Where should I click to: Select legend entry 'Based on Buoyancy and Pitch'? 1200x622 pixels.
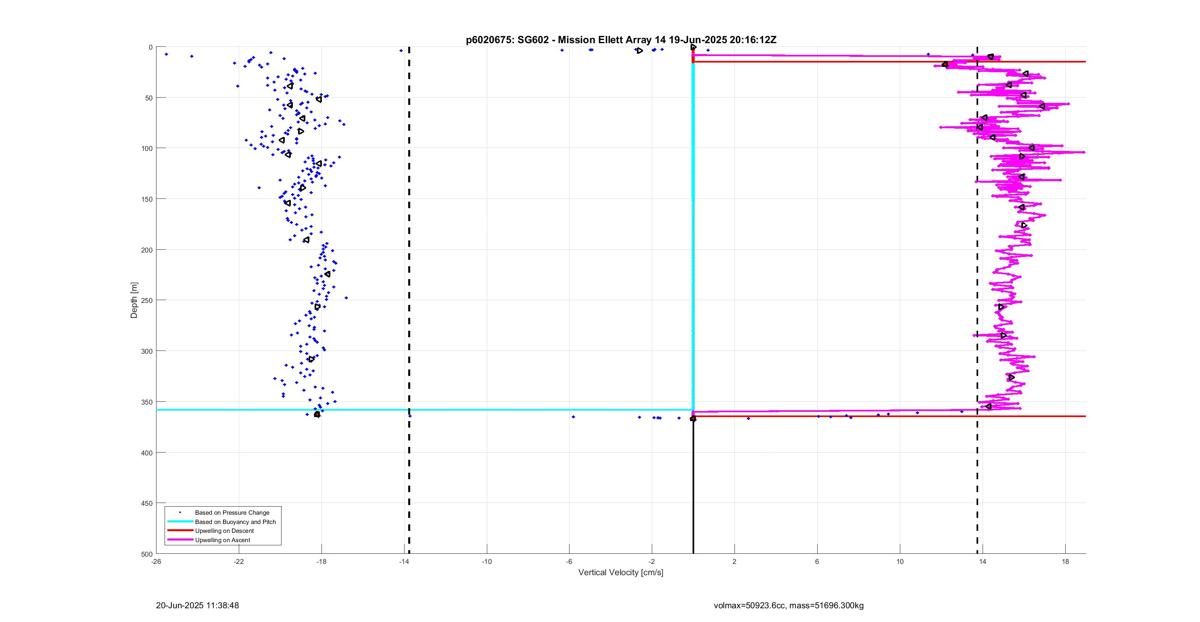point(235,522)
